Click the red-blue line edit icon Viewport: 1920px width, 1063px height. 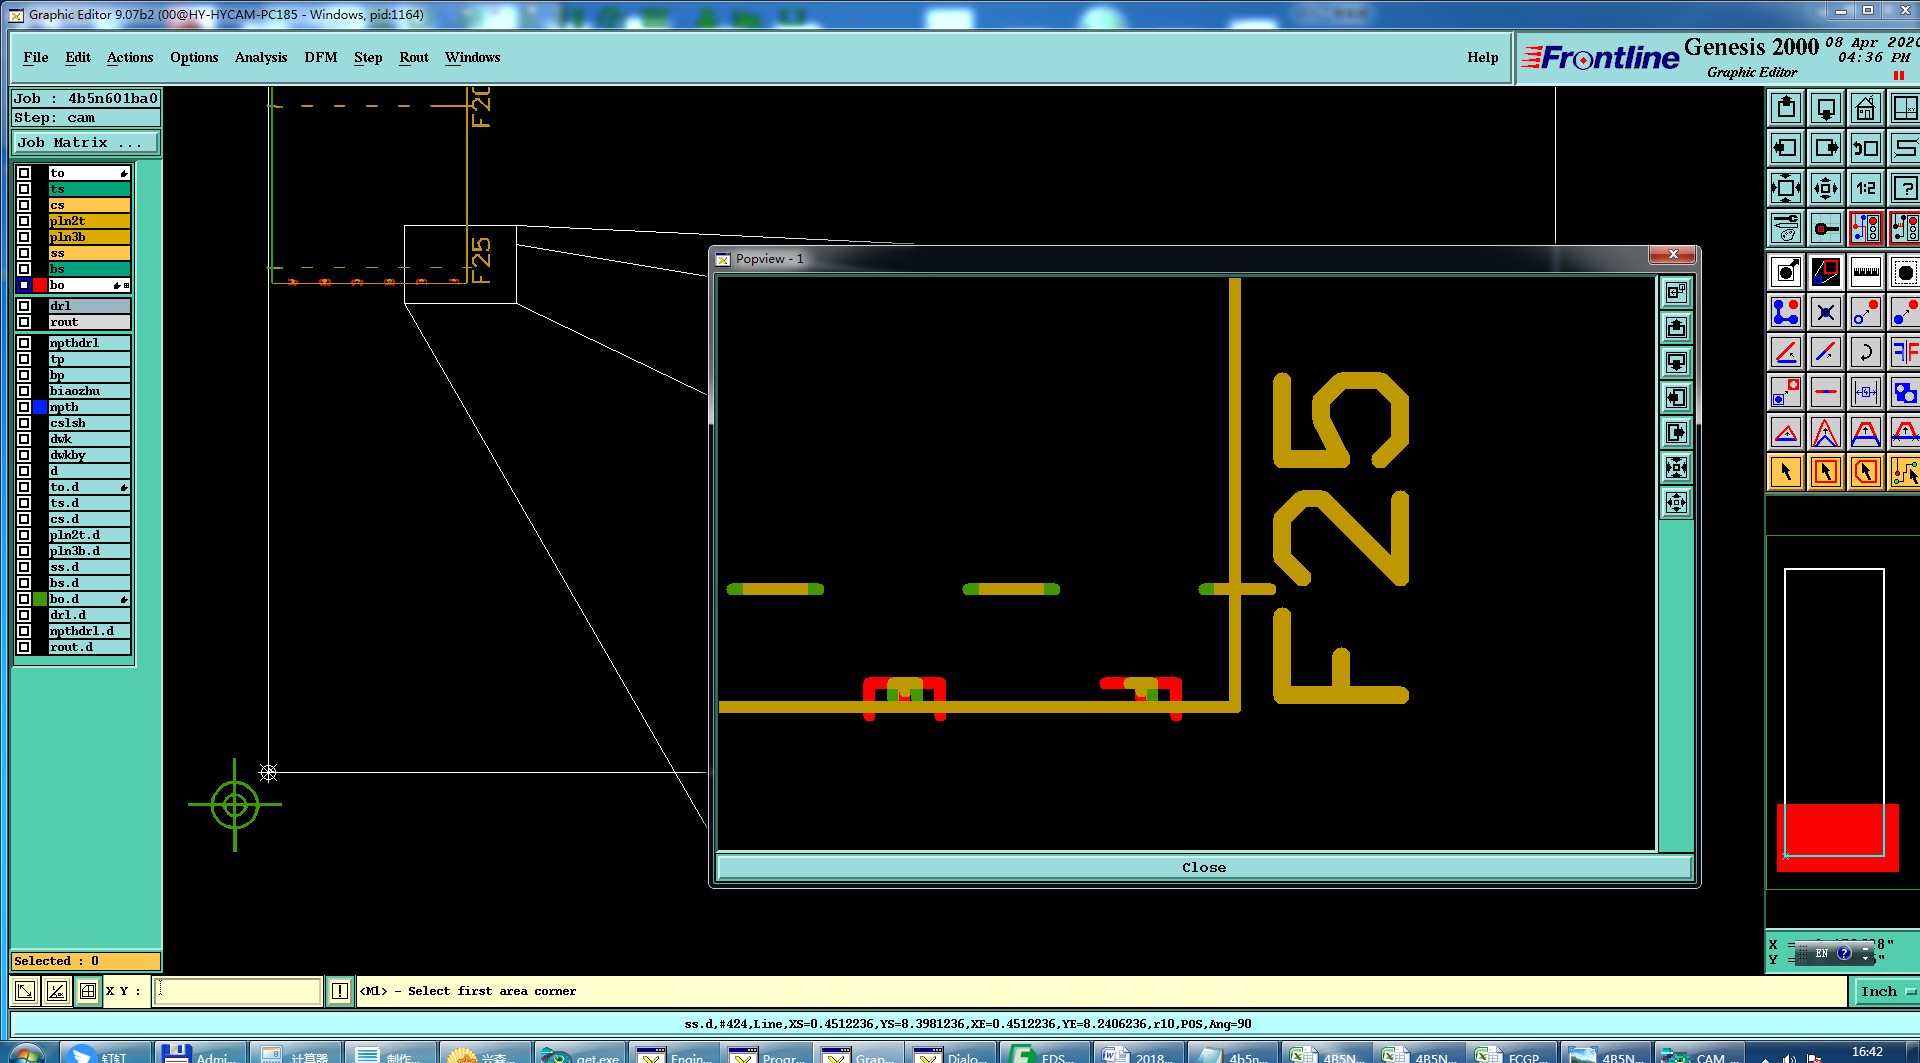click(x=1826, y=352)
